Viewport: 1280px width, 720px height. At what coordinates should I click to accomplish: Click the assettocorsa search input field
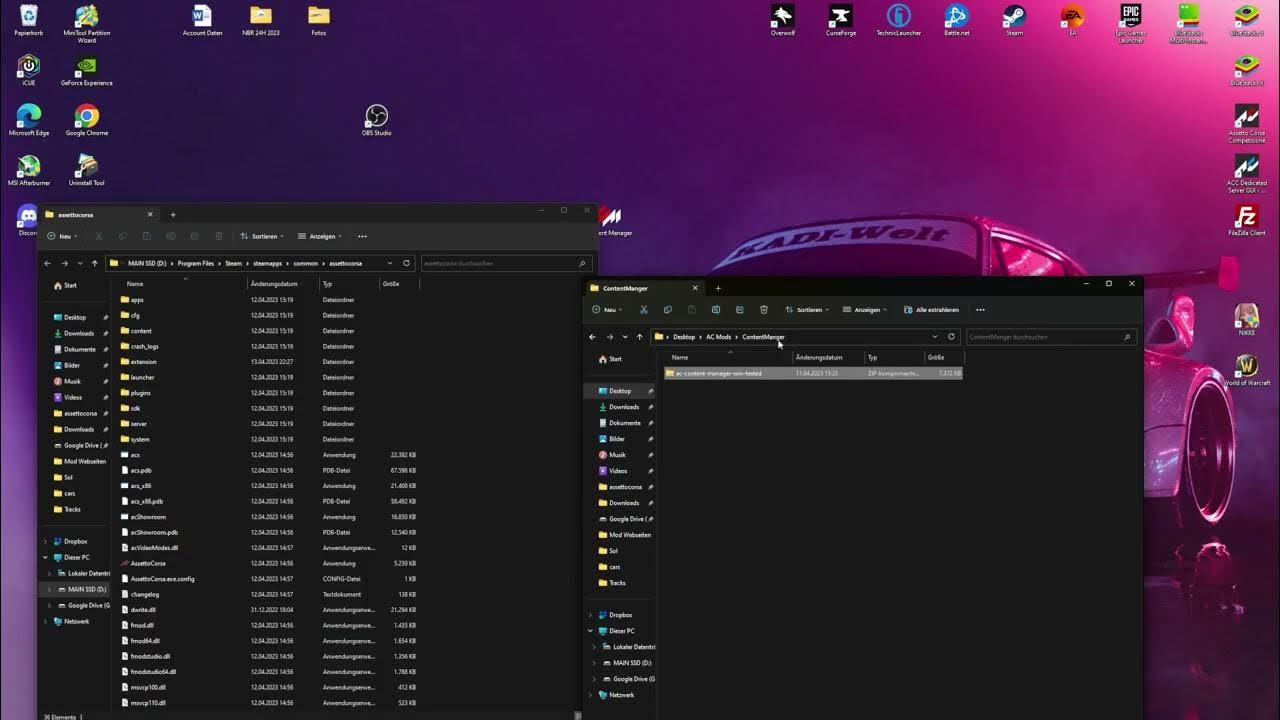tap(505, 263)
